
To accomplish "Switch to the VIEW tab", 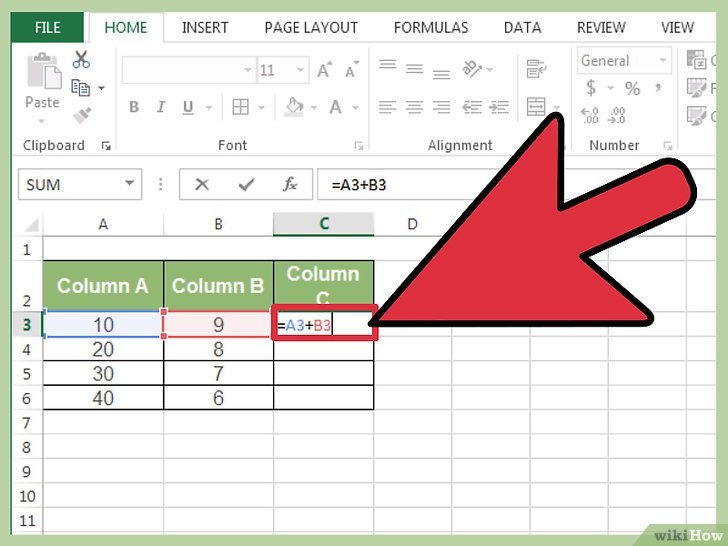I will (x=677, y=28).
